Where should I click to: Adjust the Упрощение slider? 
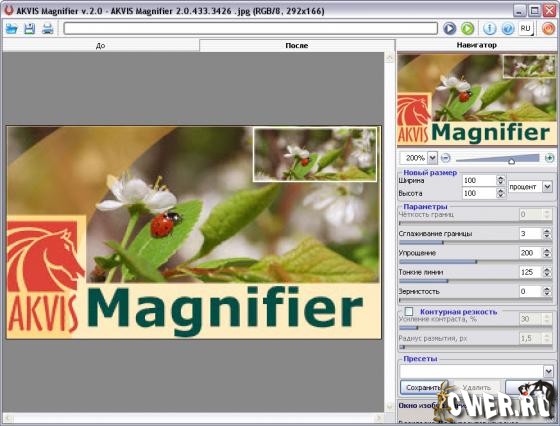click(476, 262)
